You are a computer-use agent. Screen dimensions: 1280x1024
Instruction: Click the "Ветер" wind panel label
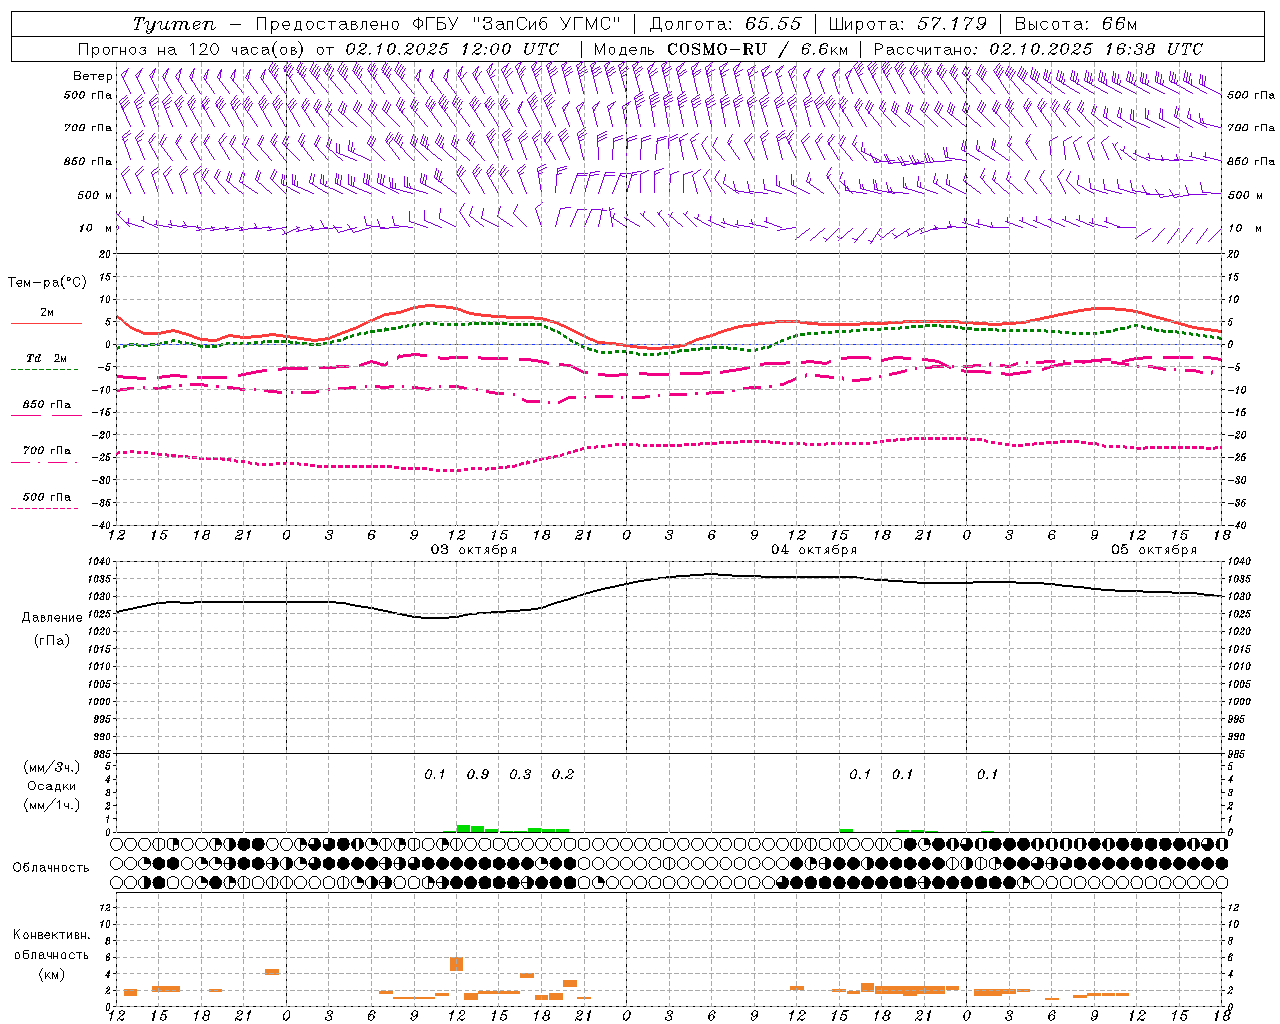(92, 76)
